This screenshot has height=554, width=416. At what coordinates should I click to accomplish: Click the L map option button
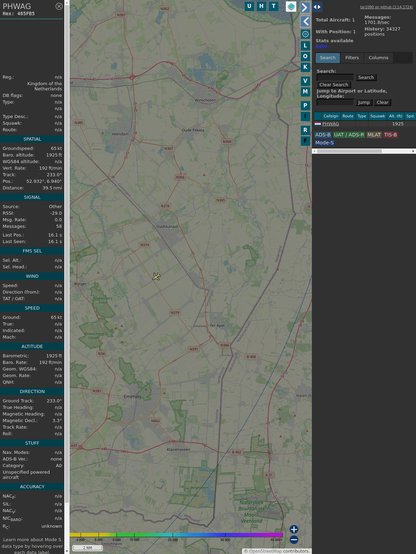(305, 45)
